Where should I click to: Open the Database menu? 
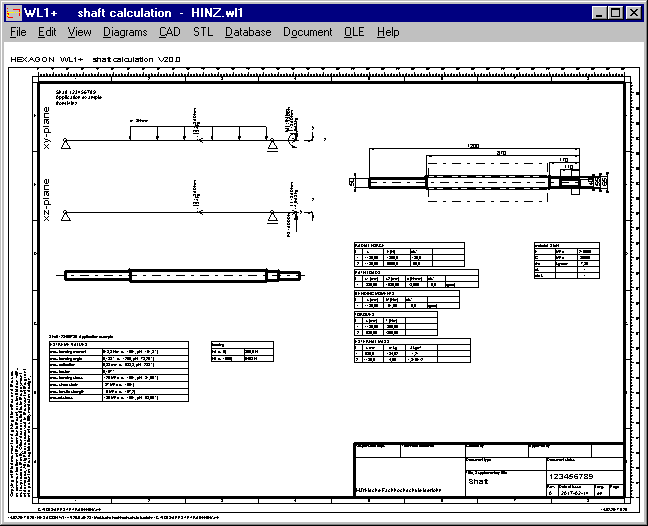248,32
